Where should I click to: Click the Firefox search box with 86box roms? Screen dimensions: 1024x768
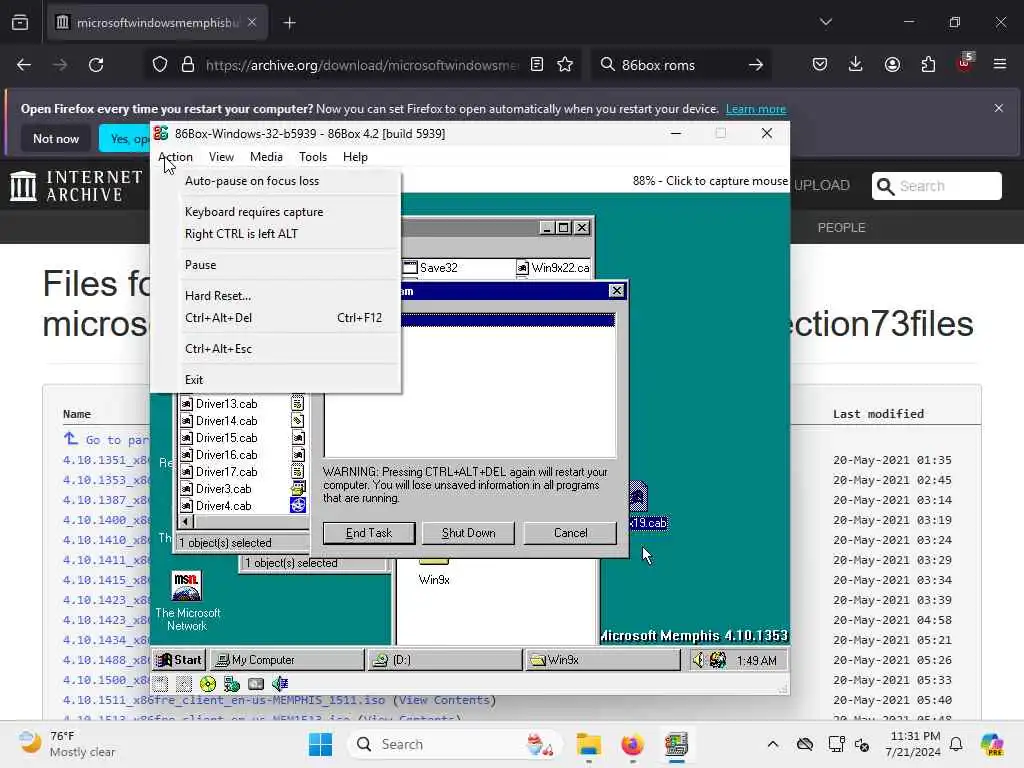pos(680,65)
